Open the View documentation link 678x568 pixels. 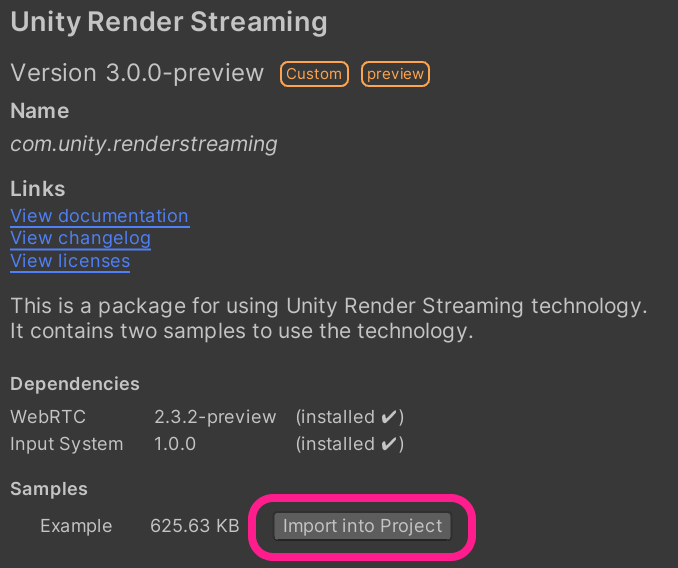[x=99, y=216]
